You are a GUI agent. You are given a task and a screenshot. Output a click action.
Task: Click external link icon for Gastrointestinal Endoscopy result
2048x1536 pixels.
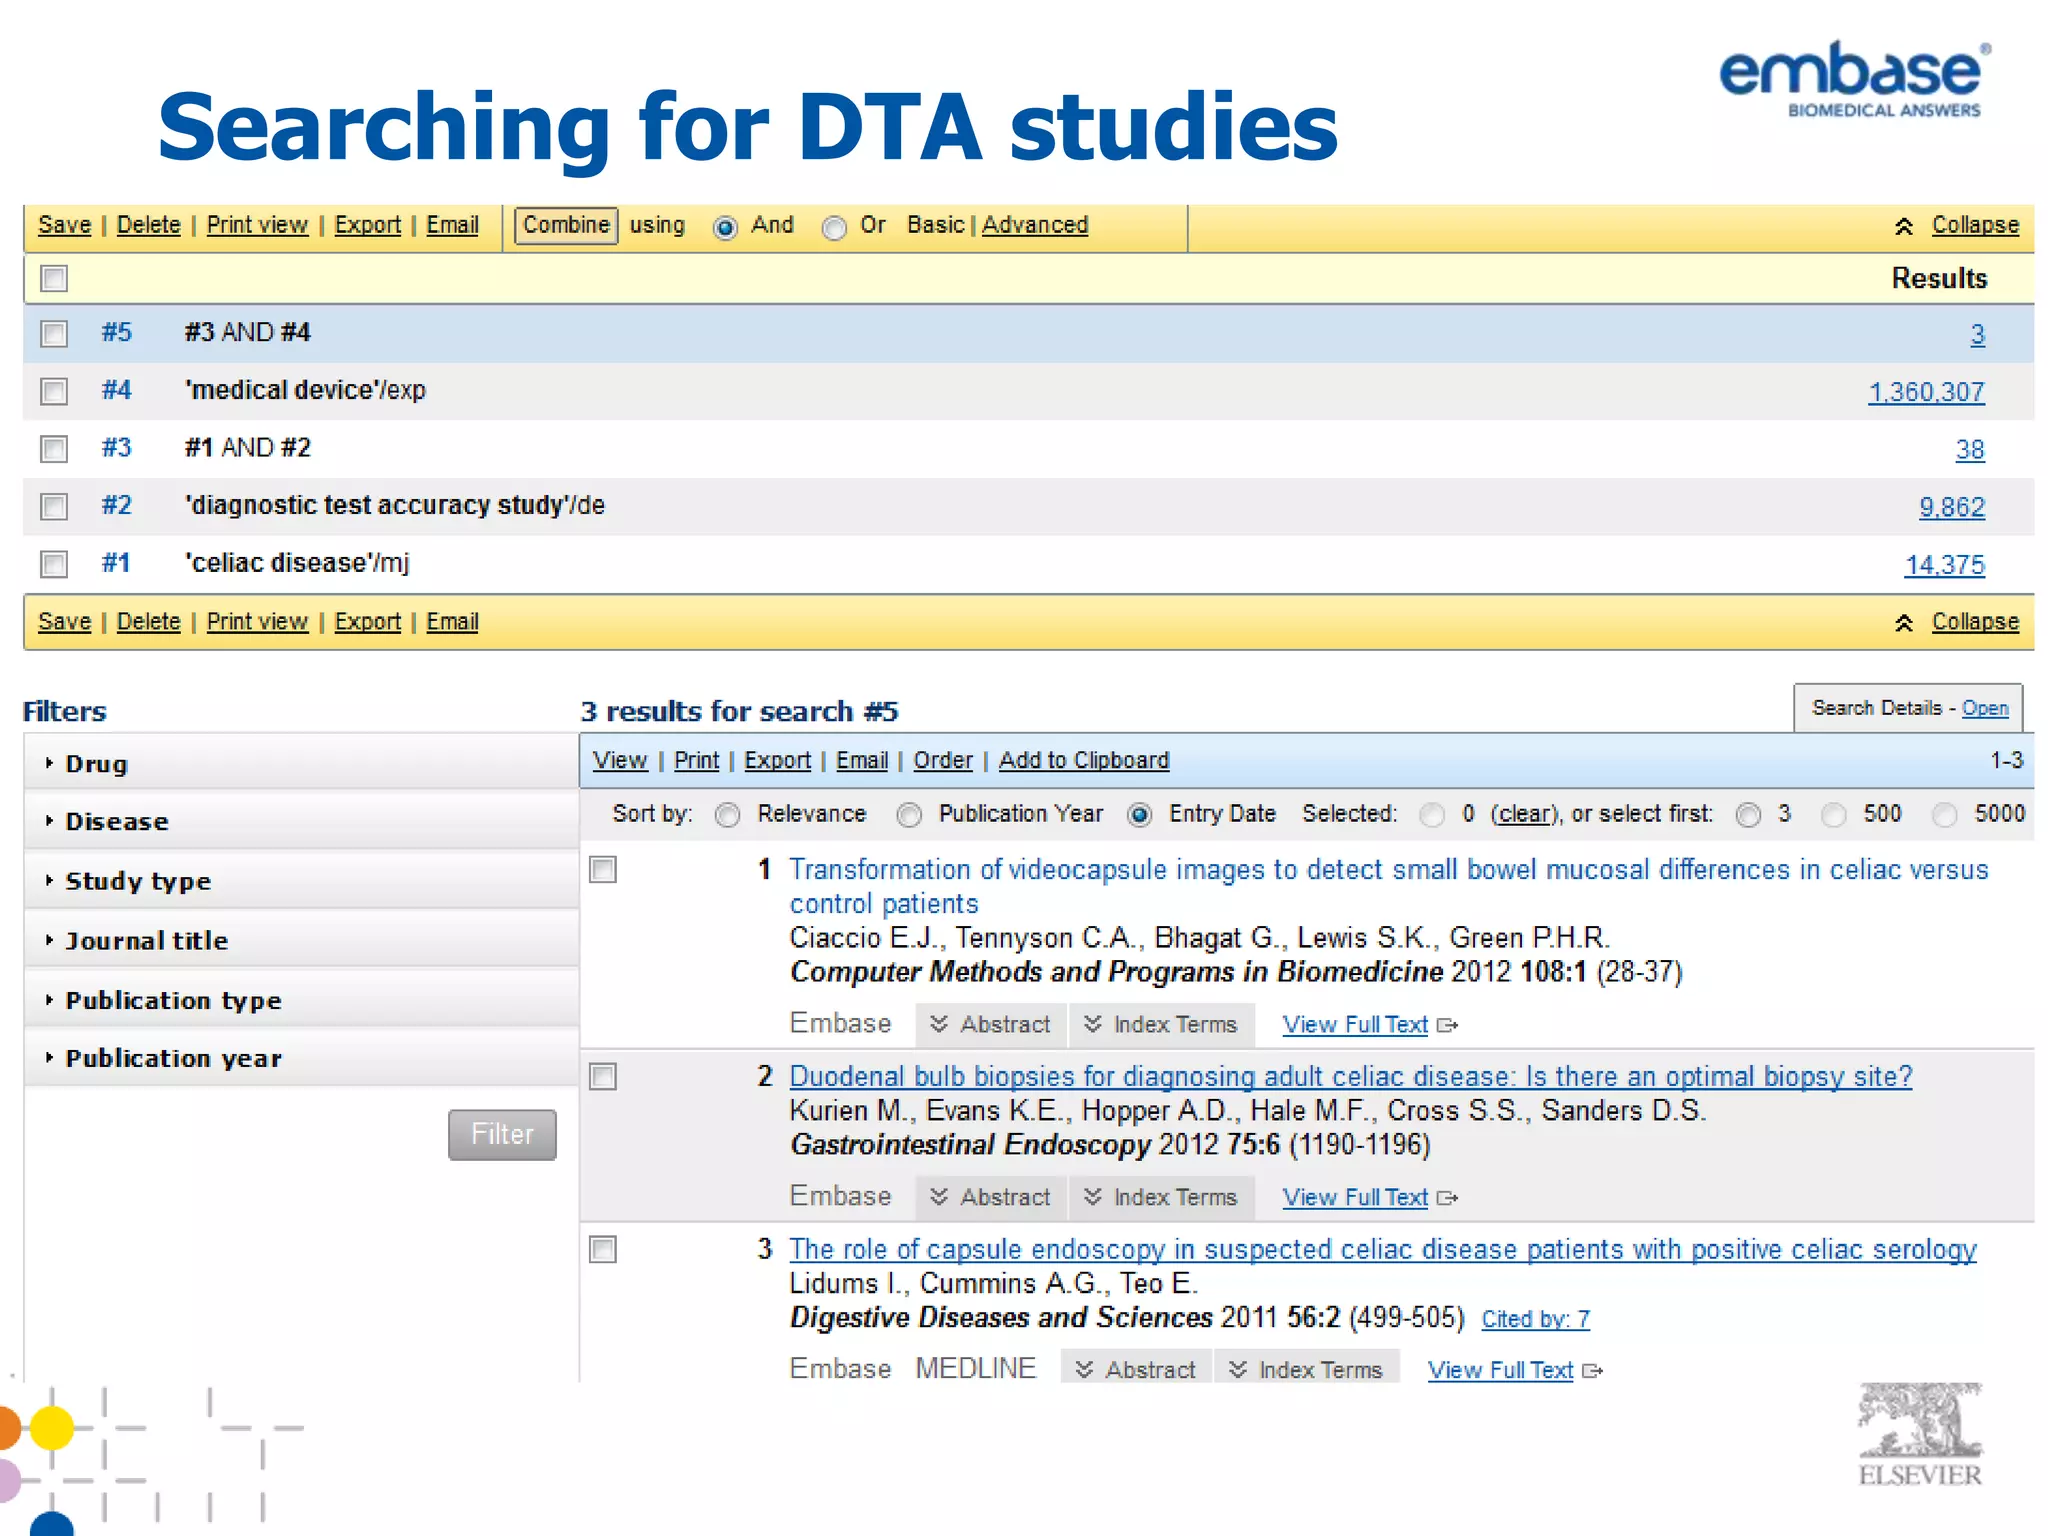tap(1447, 1198)
